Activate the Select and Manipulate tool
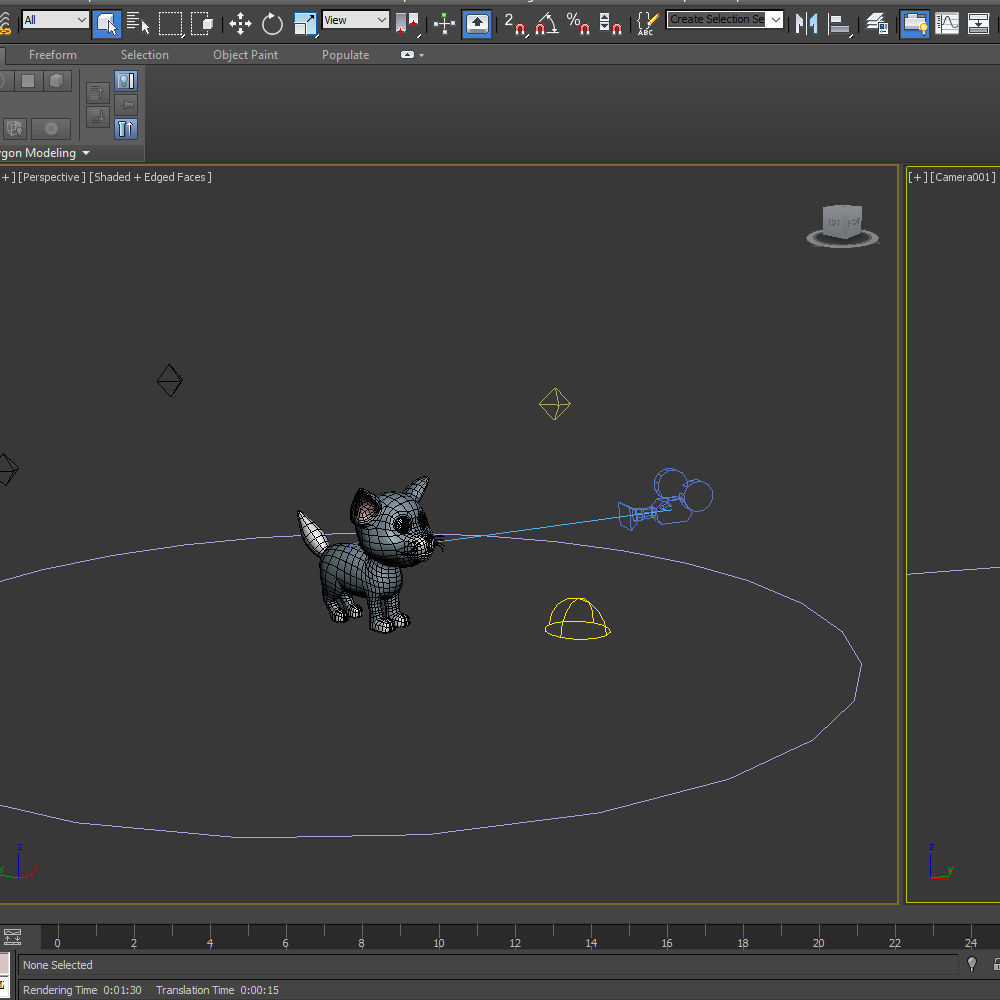Image resolution: width=1000 pixels, height=1000 pixels. click(444, 24)
